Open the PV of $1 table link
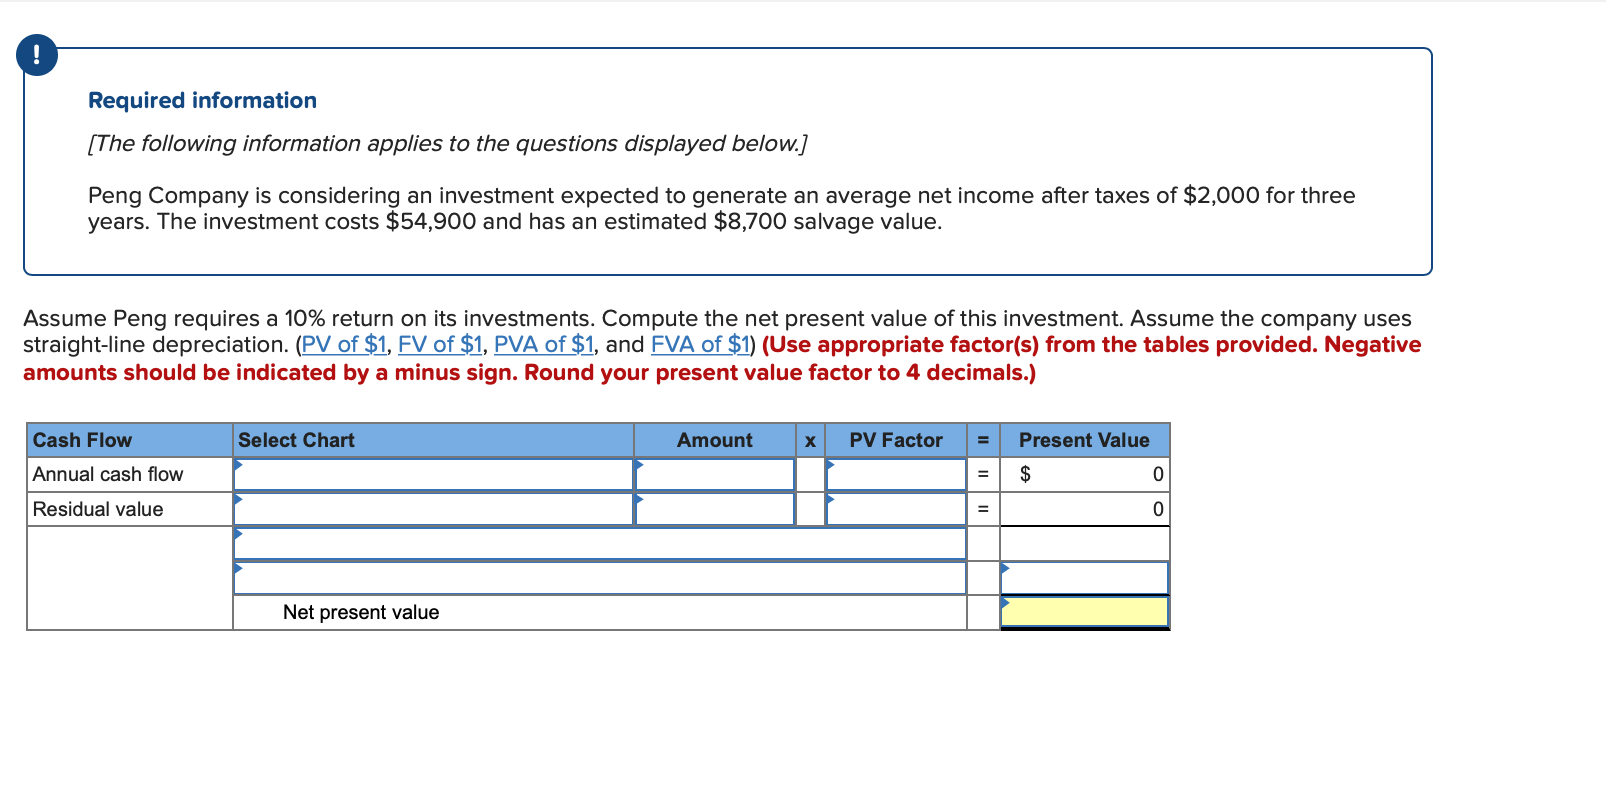This screenshot has height=798, width=1606. [344, 345]
